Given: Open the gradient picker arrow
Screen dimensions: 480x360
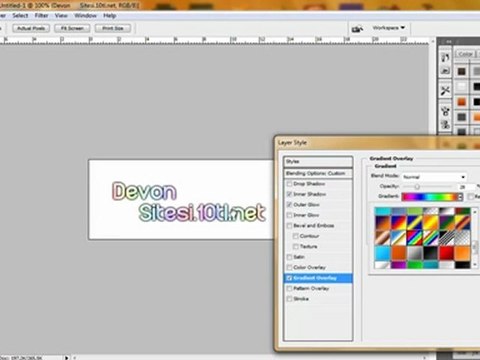Looking at the screenshot, I should tap(461, 197).
